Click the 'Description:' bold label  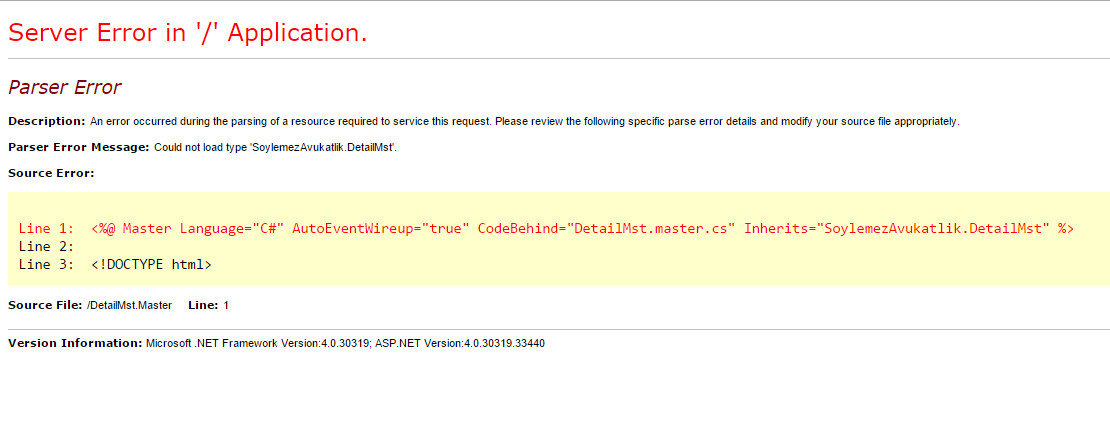47,121
